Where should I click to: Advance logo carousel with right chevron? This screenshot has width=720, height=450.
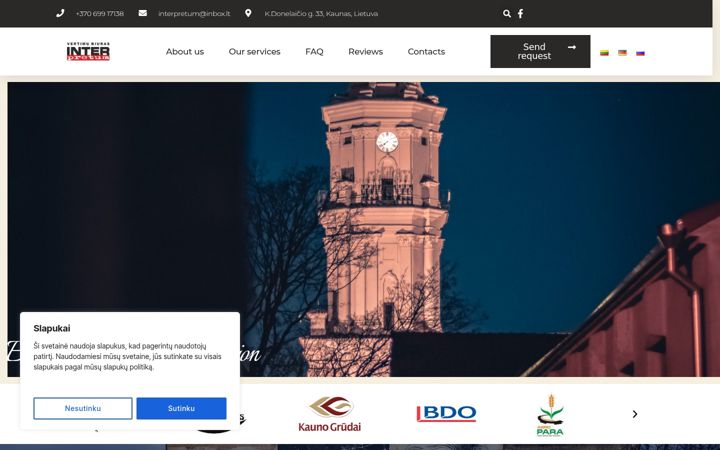tap(635, 414)
